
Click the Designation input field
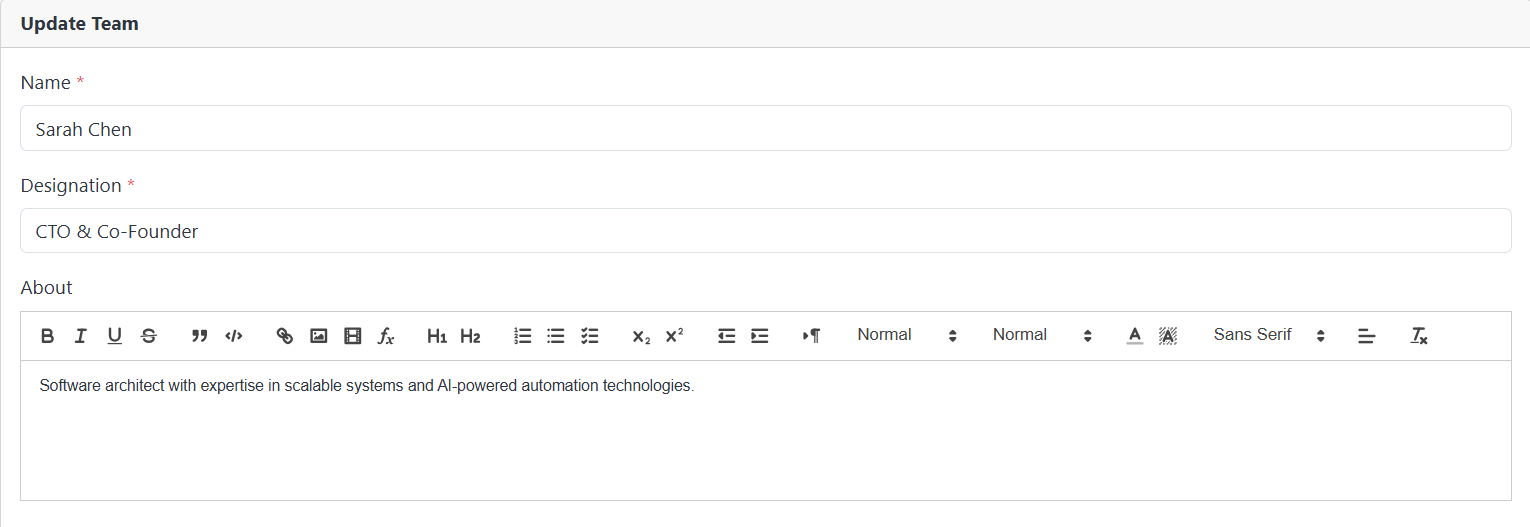tap(765, 231)
